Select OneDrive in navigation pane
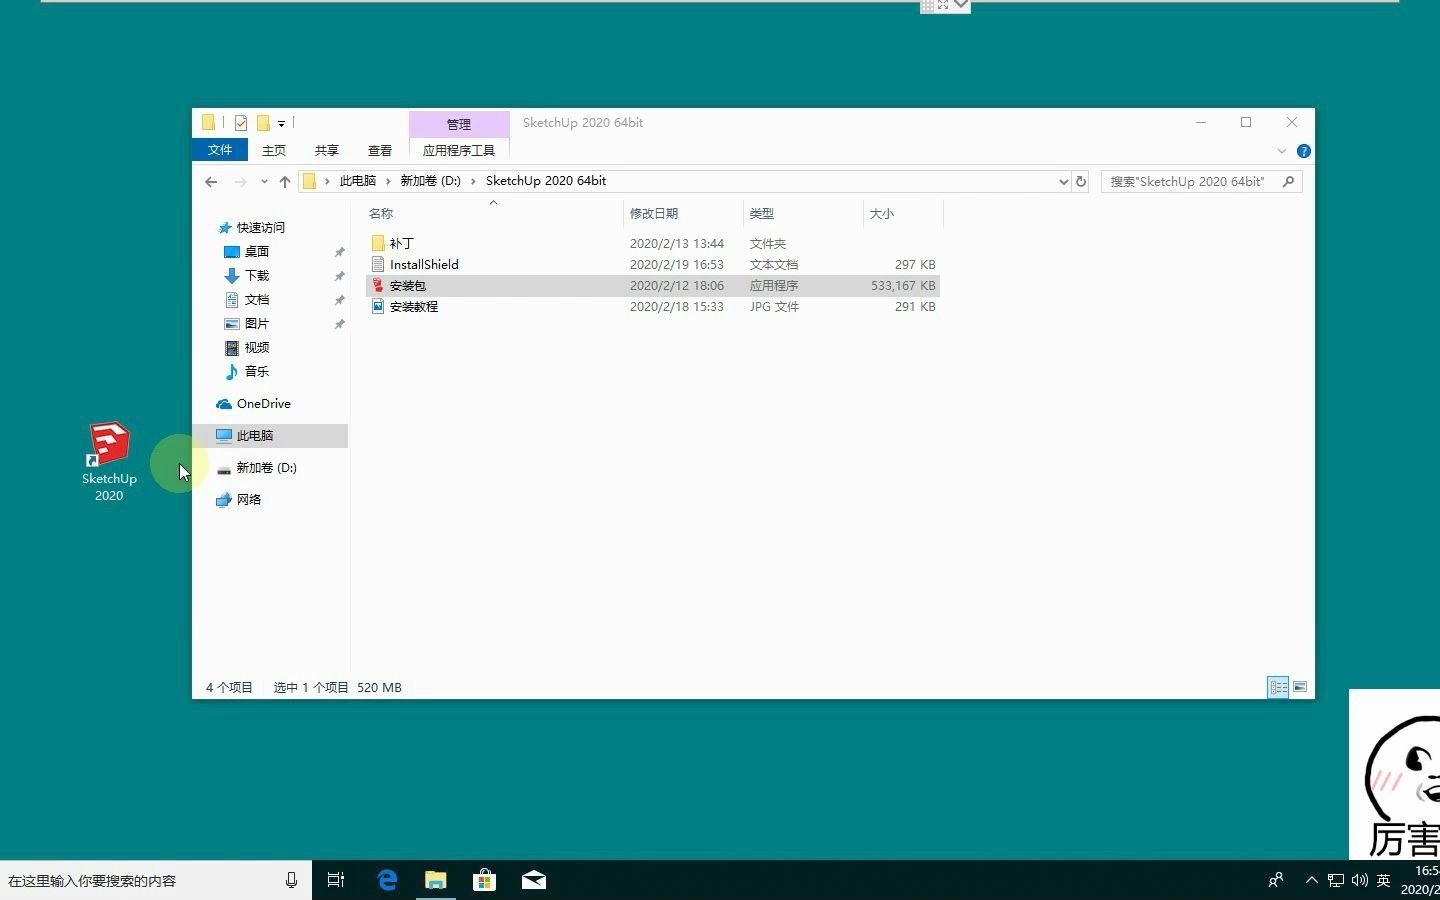 tap(264, 403)
